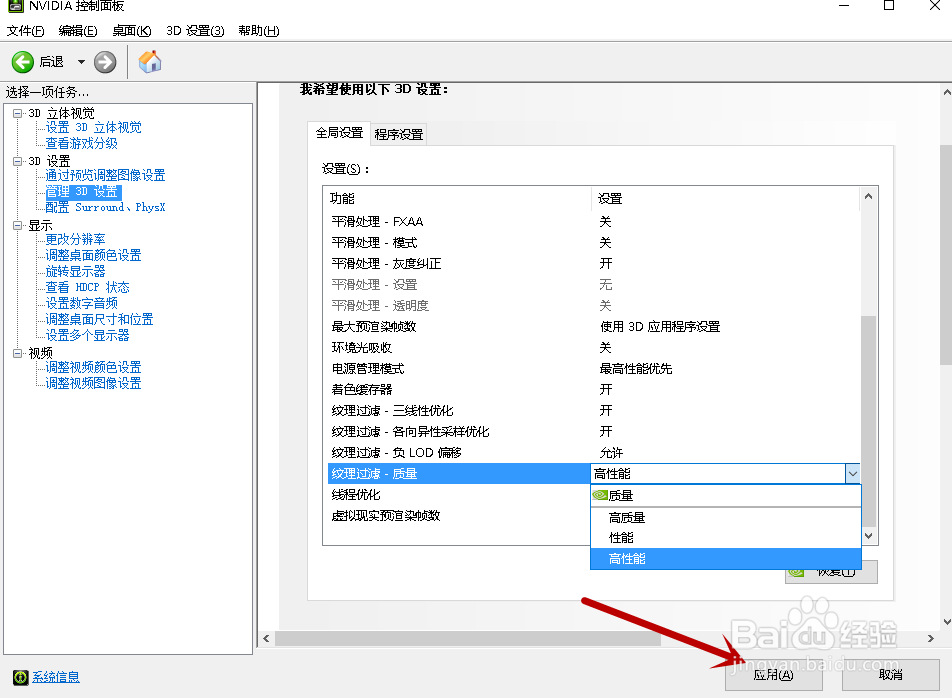Choose 质量 from the dropdown list
952x698 pixels.
[x=726, y=495]
